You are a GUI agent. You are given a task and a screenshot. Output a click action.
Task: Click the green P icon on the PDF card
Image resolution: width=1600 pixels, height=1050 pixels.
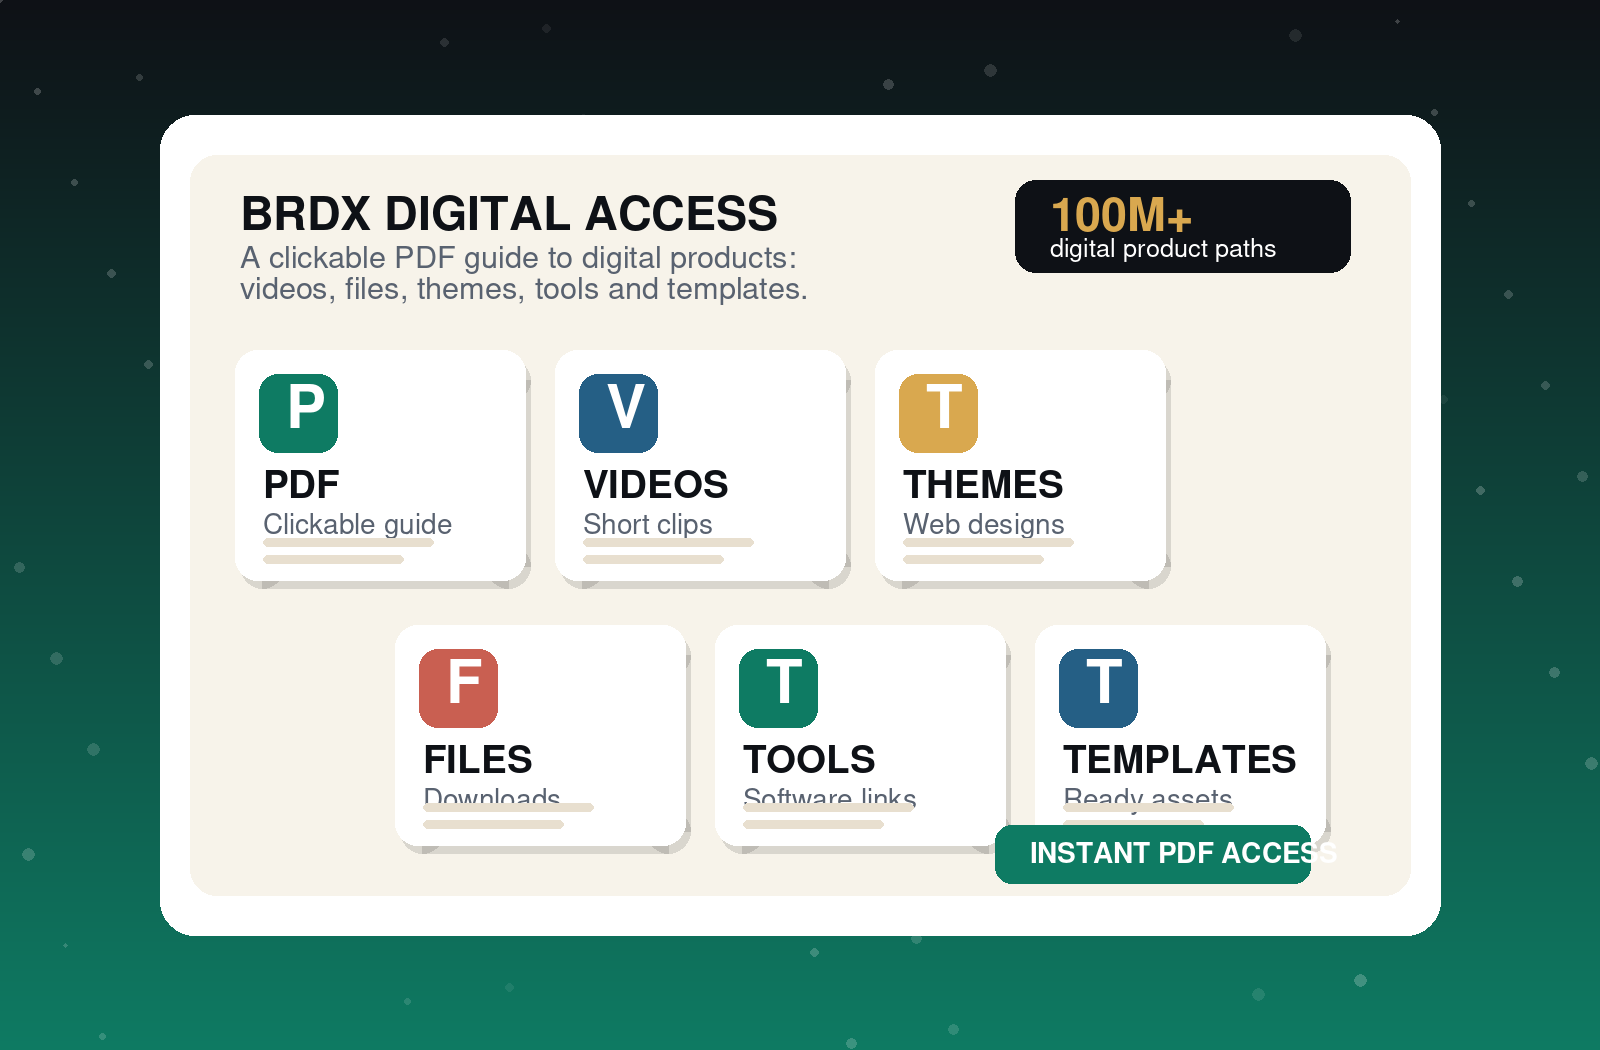(x=298, y=413)
